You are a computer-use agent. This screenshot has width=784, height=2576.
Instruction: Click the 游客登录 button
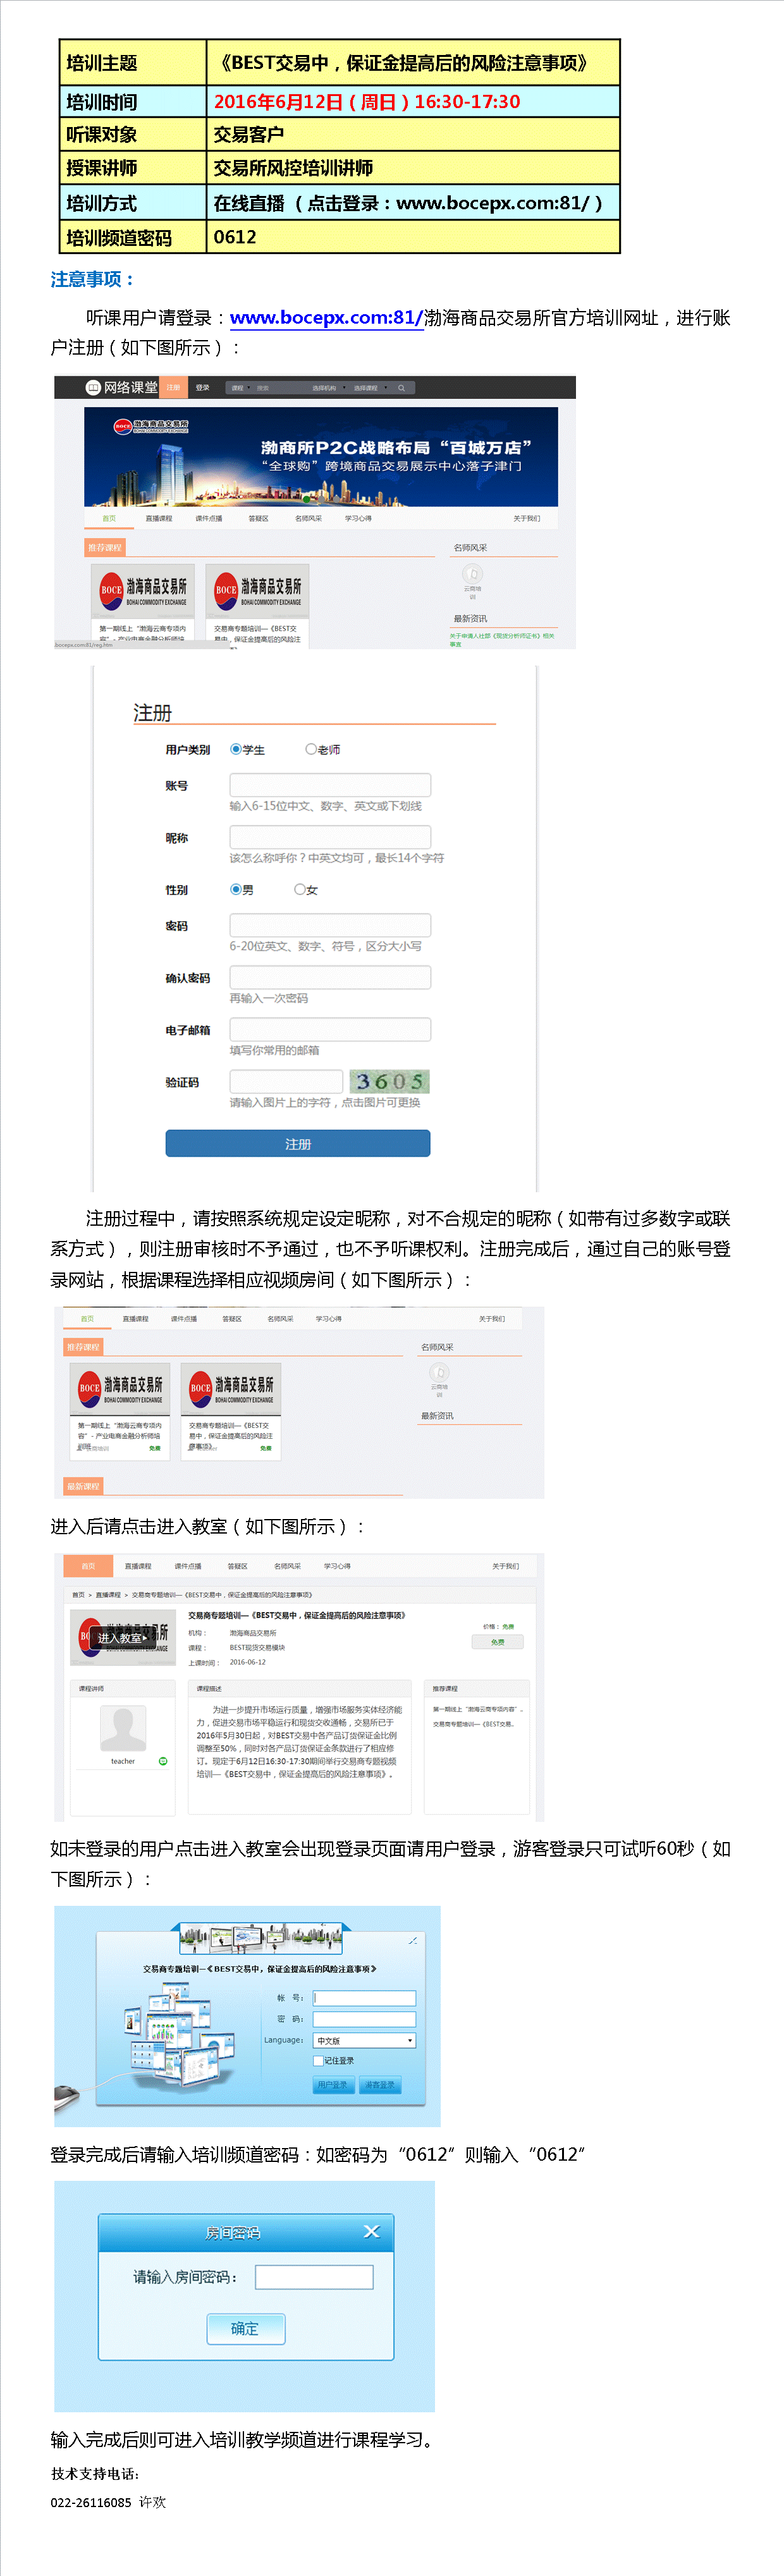pos(380,2085)
